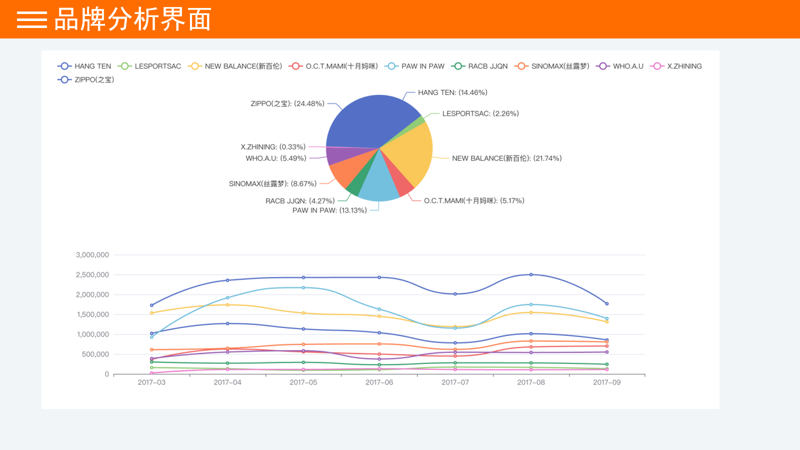The width and height of the screenshot is (800, 450).
Task: Click the 2017-04 axis label
Action: (228, 382)
